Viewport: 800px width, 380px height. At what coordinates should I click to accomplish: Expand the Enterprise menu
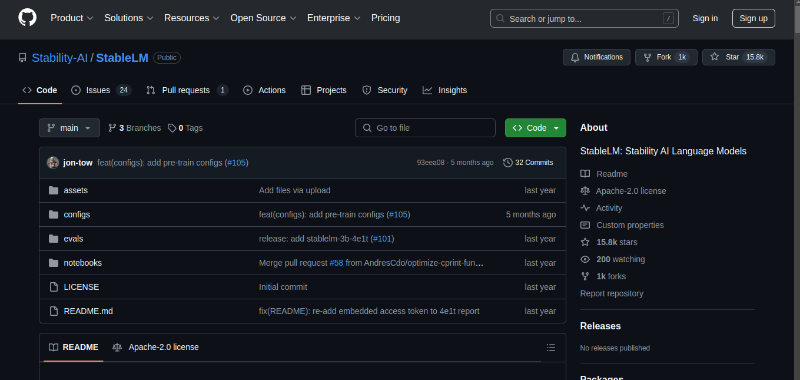333,18
